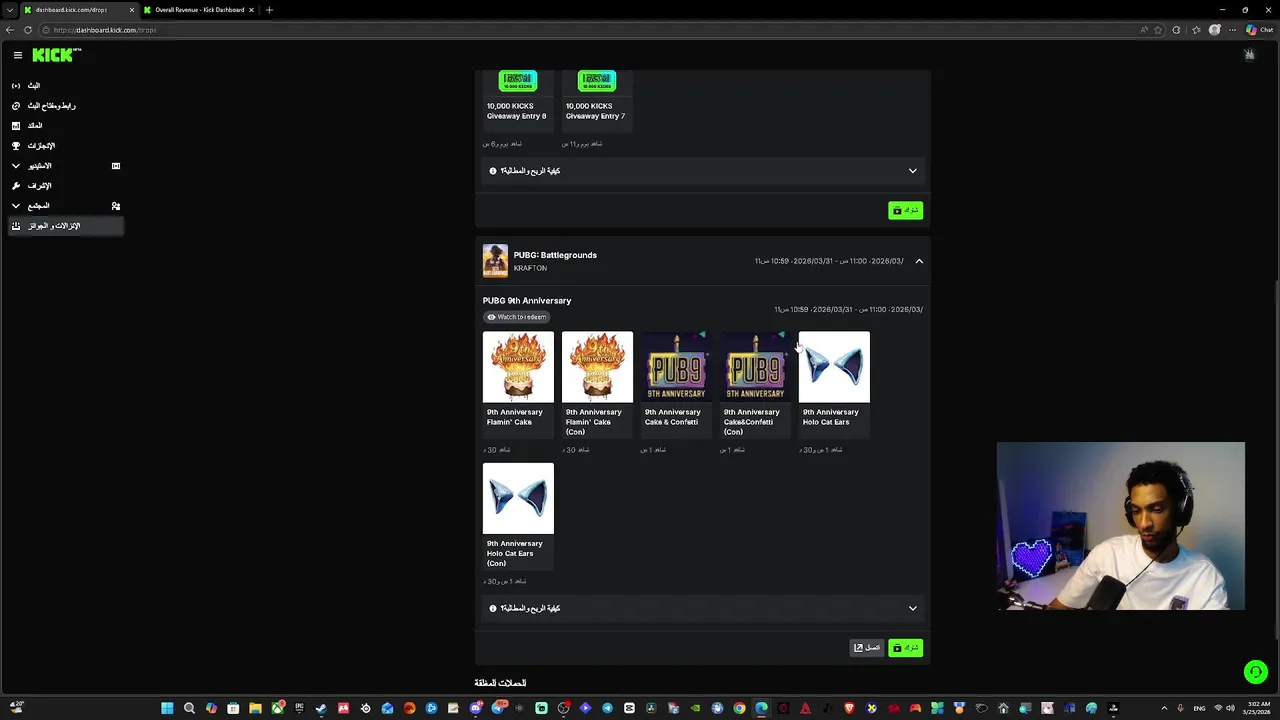Click the studio panel icon in sidebar
This screenshot has width=1280, height=720.
[116, 166]
